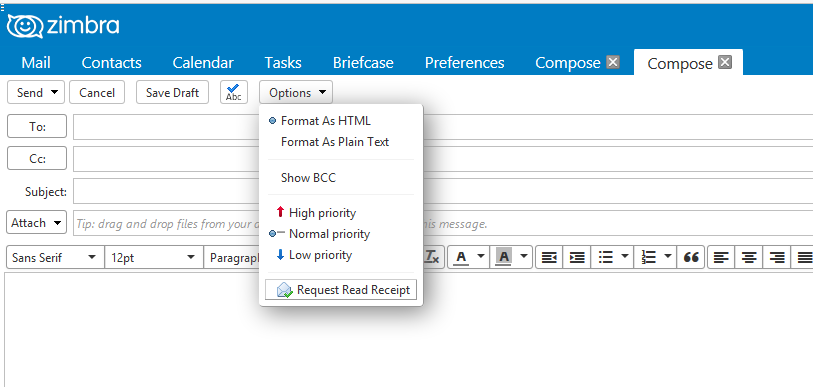Image resolution: width=813 pixels, height=387 pixels.
Task: Open numbered list style dropdown arrow
Action: point(668,256)
